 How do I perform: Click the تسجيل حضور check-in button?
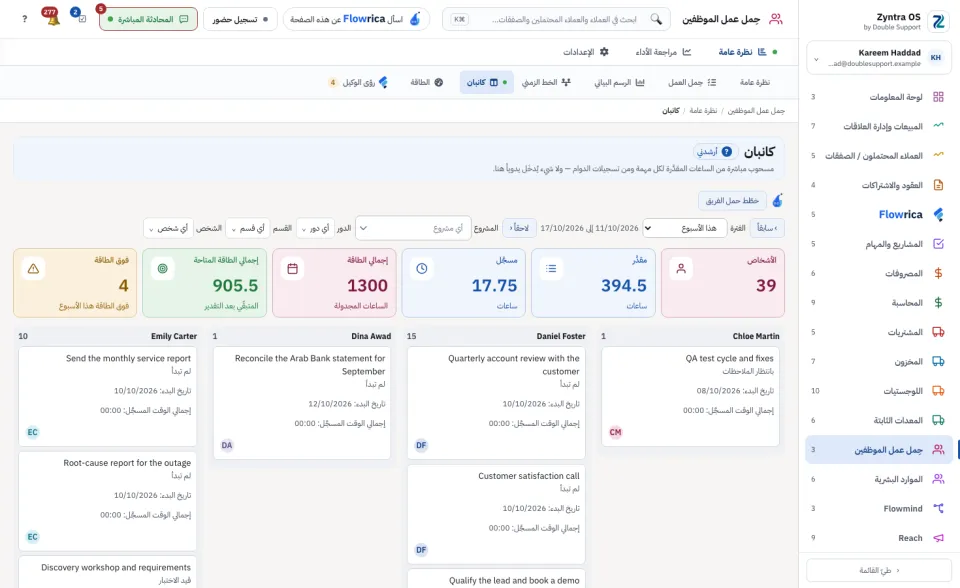point(240,19)
